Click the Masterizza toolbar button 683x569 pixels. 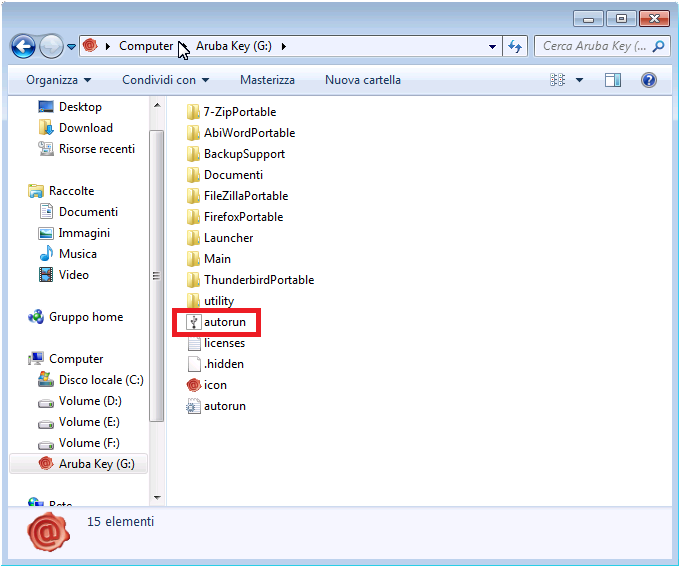pyautogui.click(x=267, y=80)
